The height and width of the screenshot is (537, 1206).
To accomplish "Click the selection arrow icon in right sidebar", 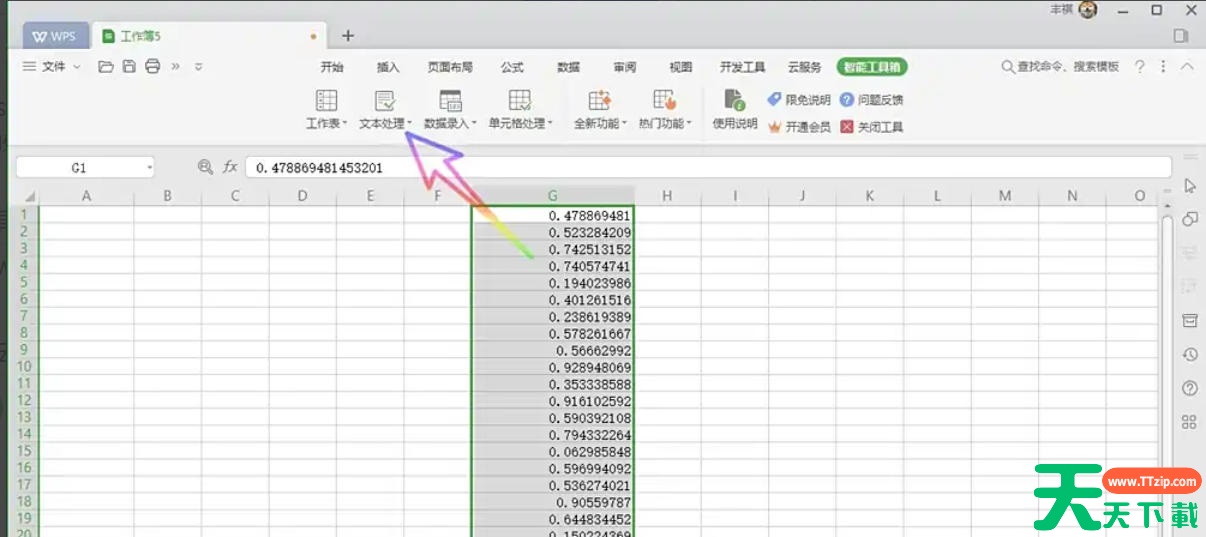I will (1190, 186).
